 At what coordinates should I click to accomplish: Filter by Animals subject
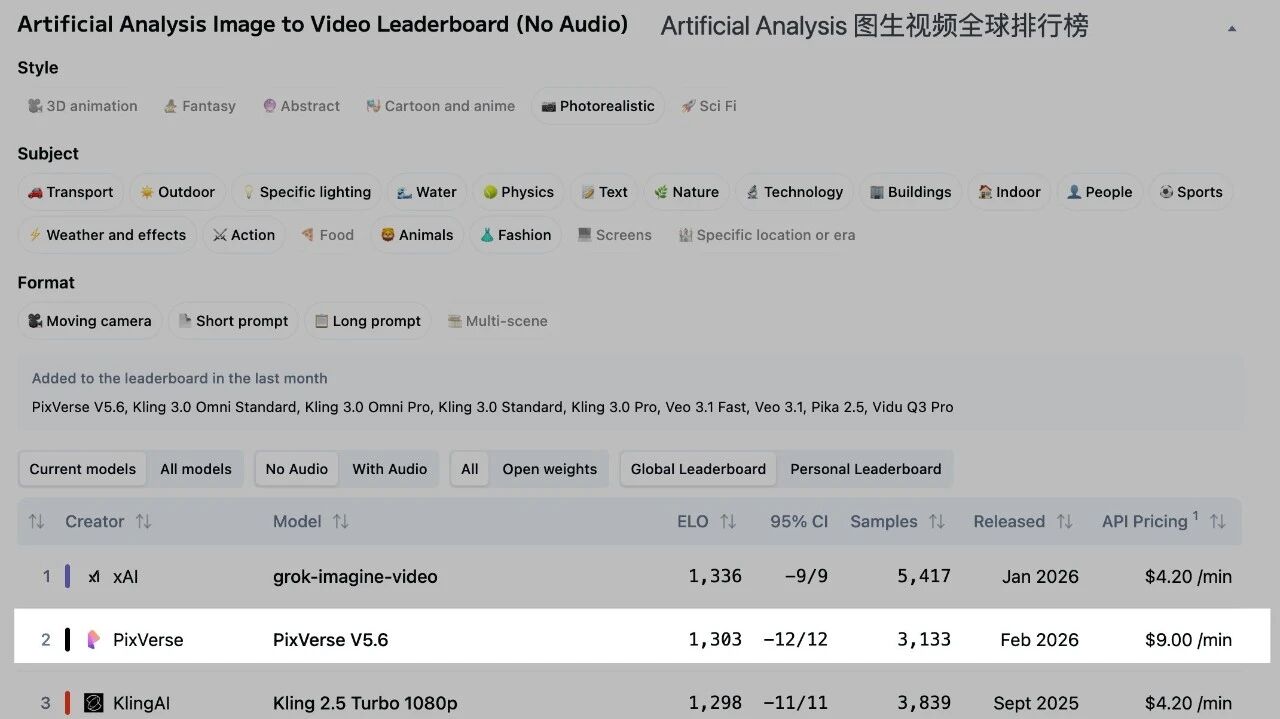[417, 235]
